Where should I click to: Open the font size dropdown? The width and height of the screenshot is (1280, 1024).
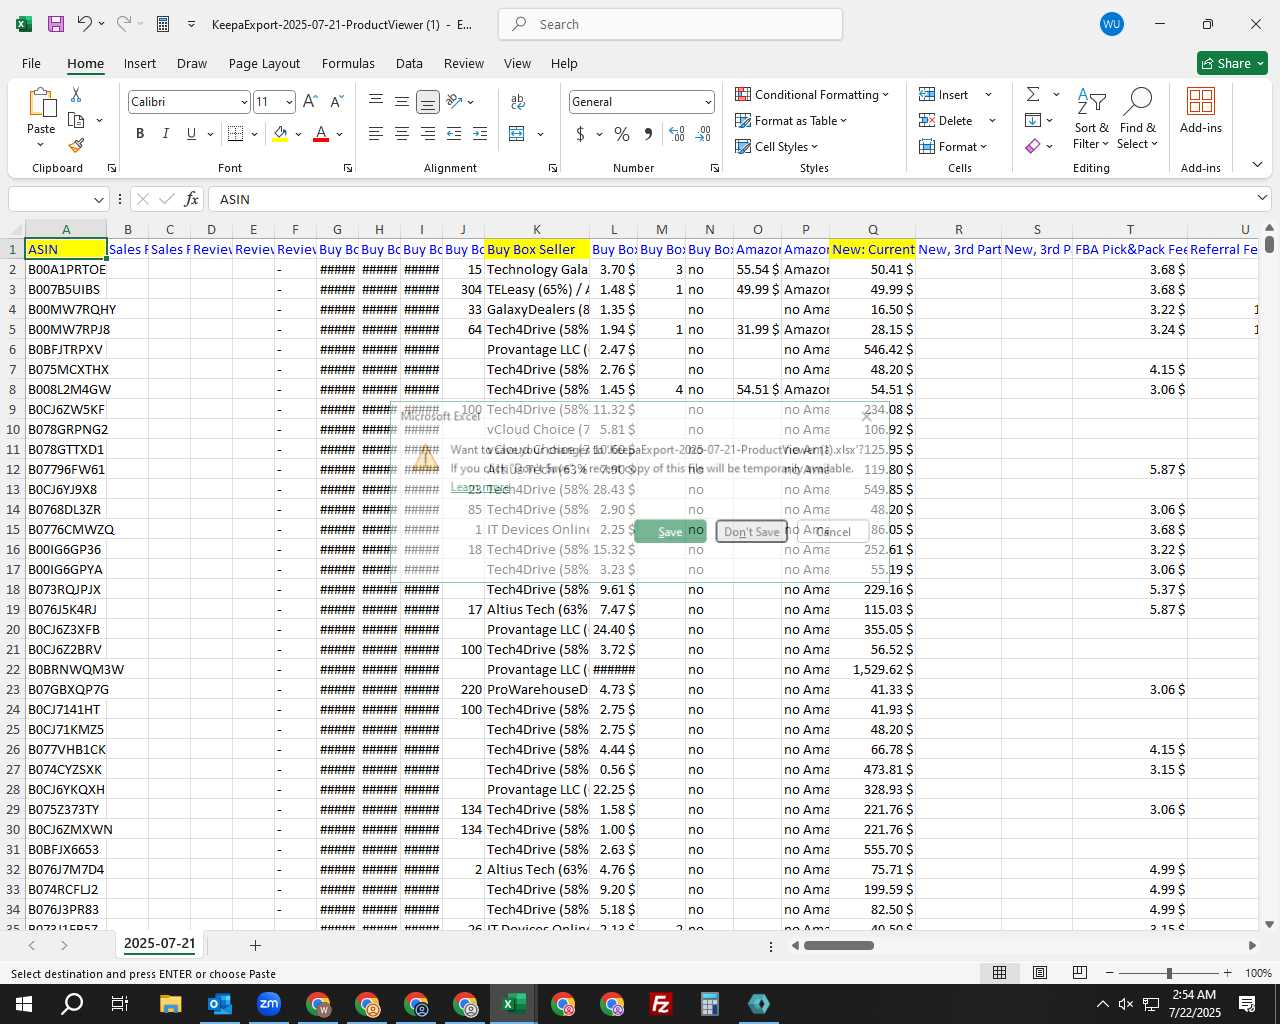click(x=289, y=102)
